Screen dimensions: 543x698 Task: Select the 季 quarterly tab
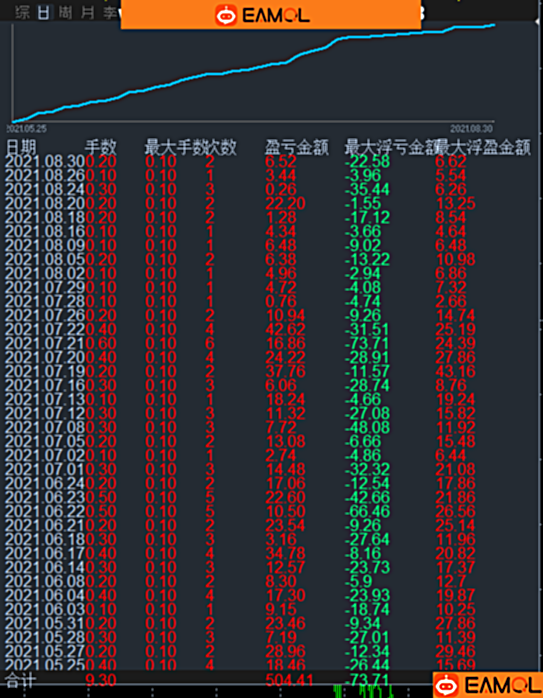109,12
